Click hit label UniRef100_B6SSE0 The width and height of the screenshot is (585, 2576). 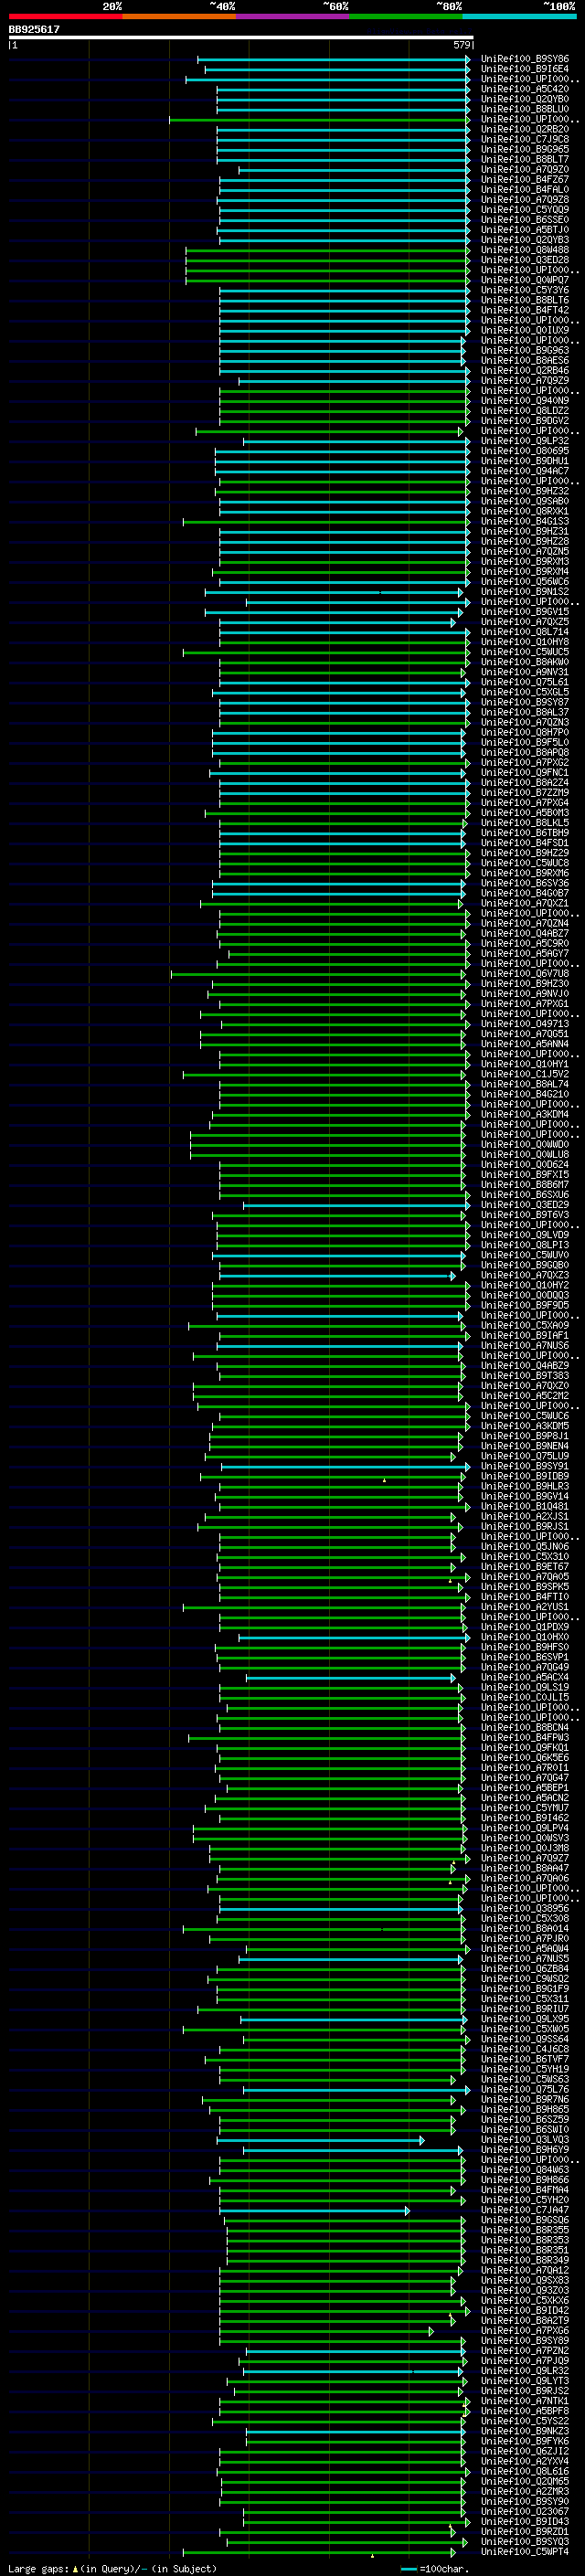pos(524,220)
